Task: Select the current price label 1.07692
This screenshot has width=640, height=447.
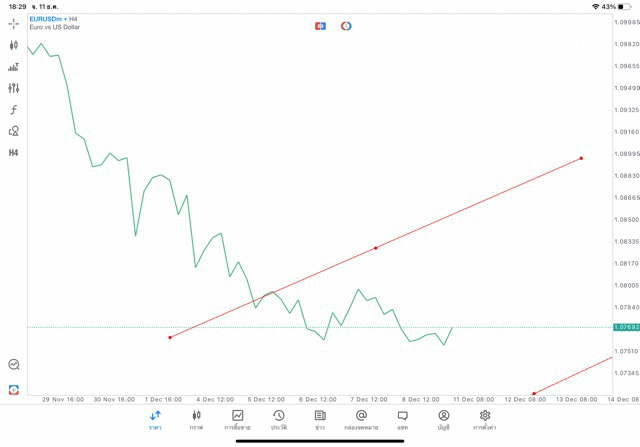Action: 627,327
